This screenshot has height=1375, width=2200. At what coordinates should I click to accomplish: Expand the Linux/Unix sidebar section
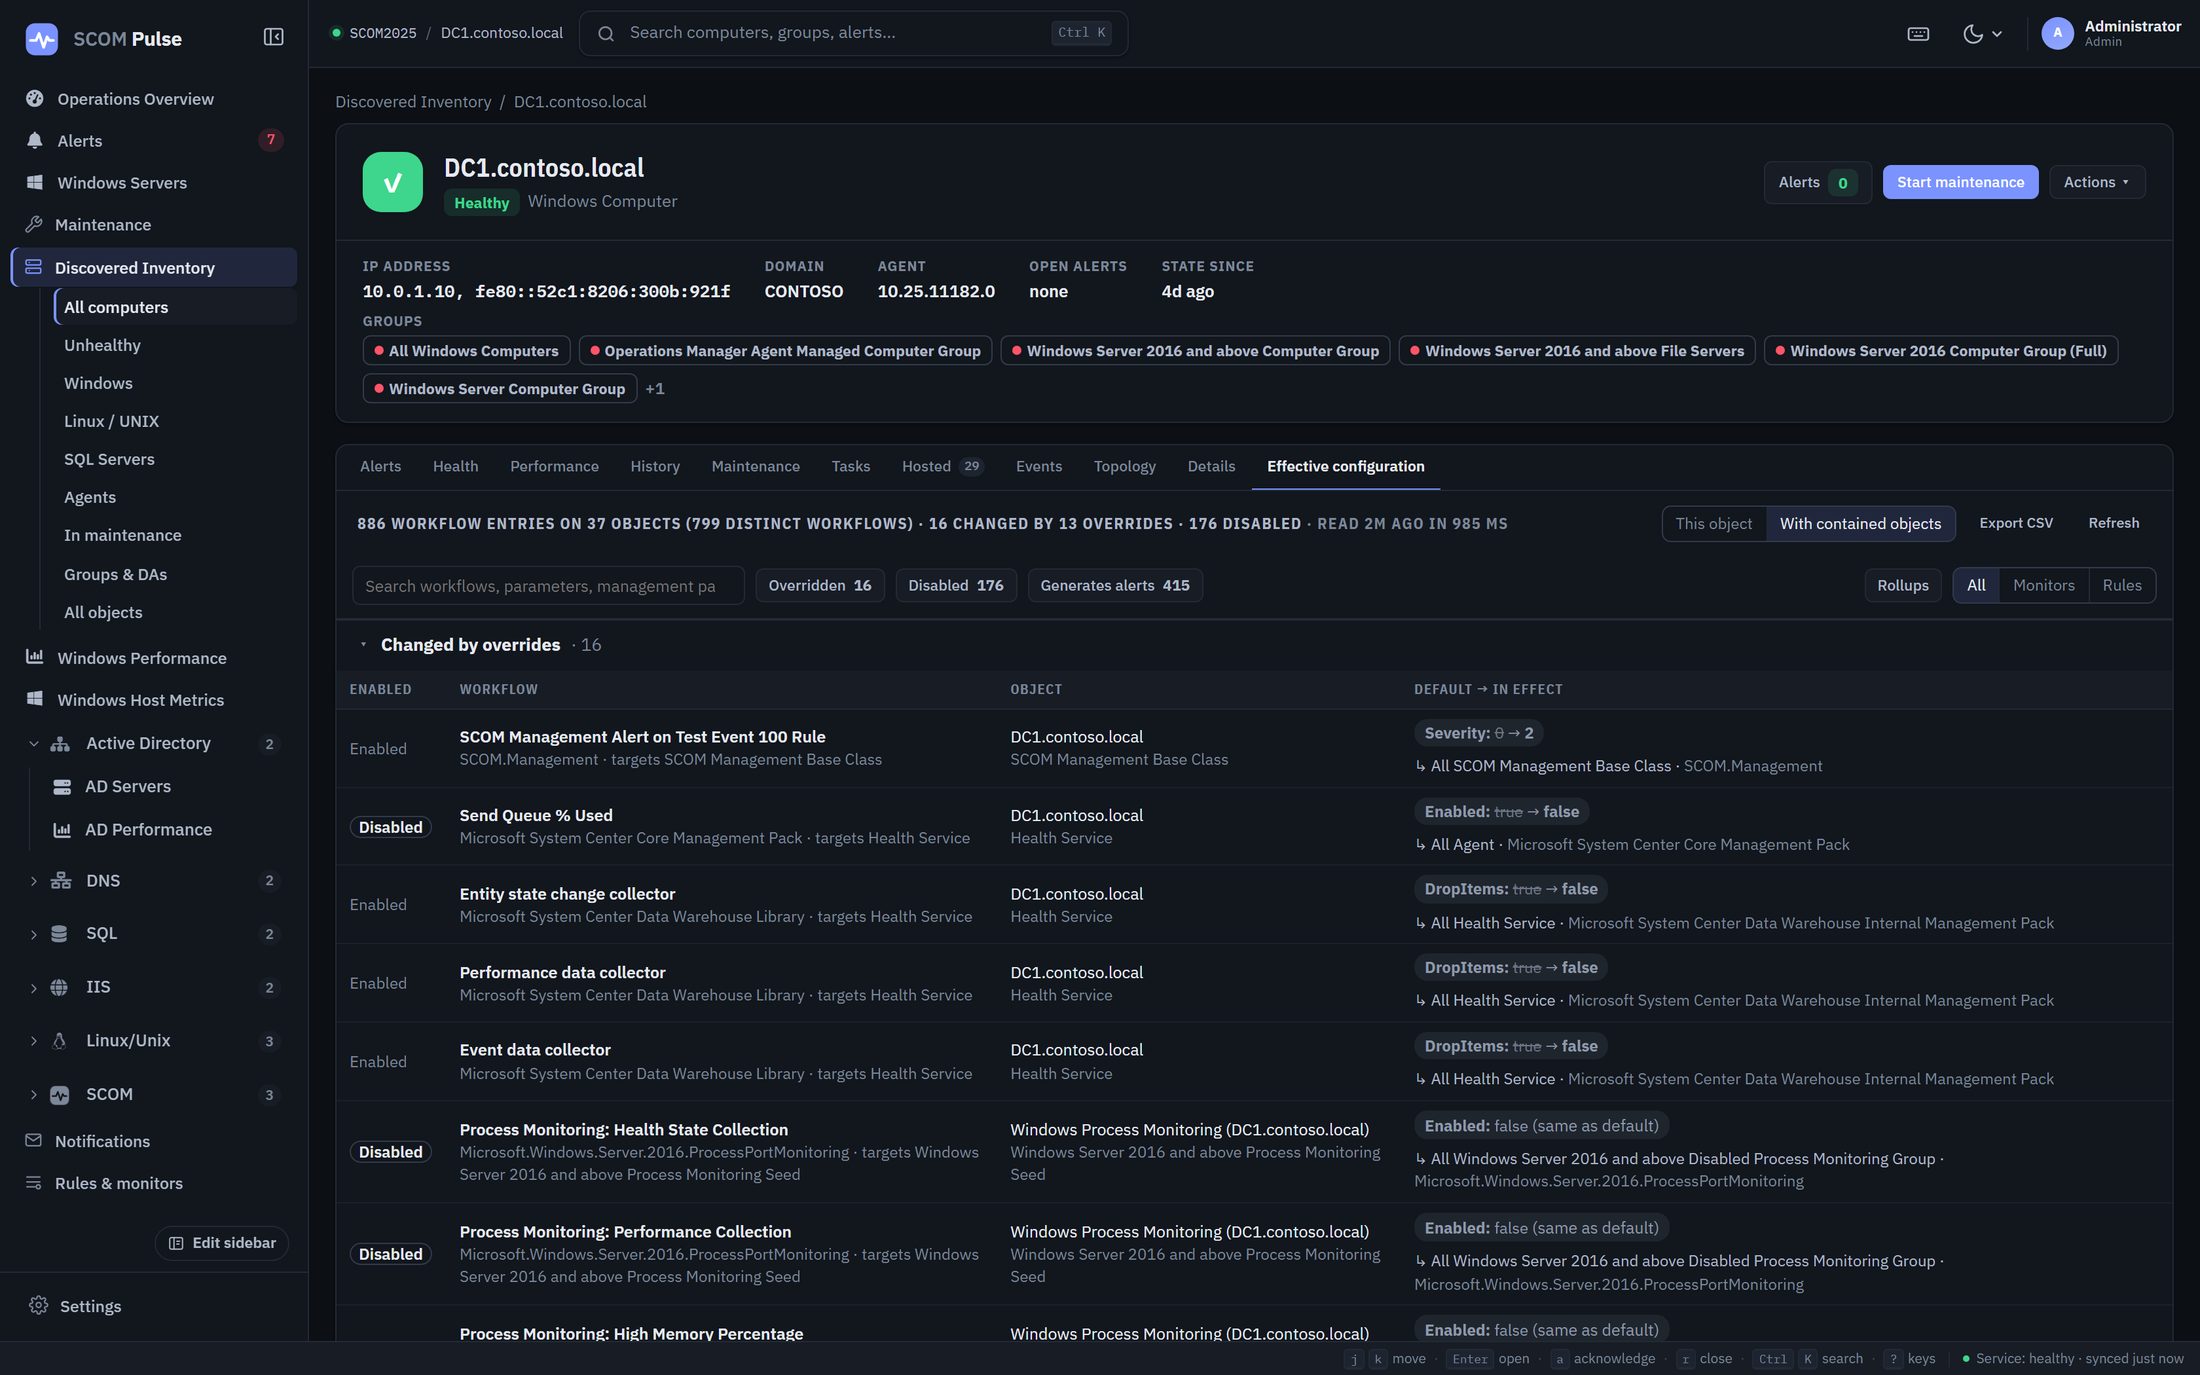click(x=34, y=1041)
